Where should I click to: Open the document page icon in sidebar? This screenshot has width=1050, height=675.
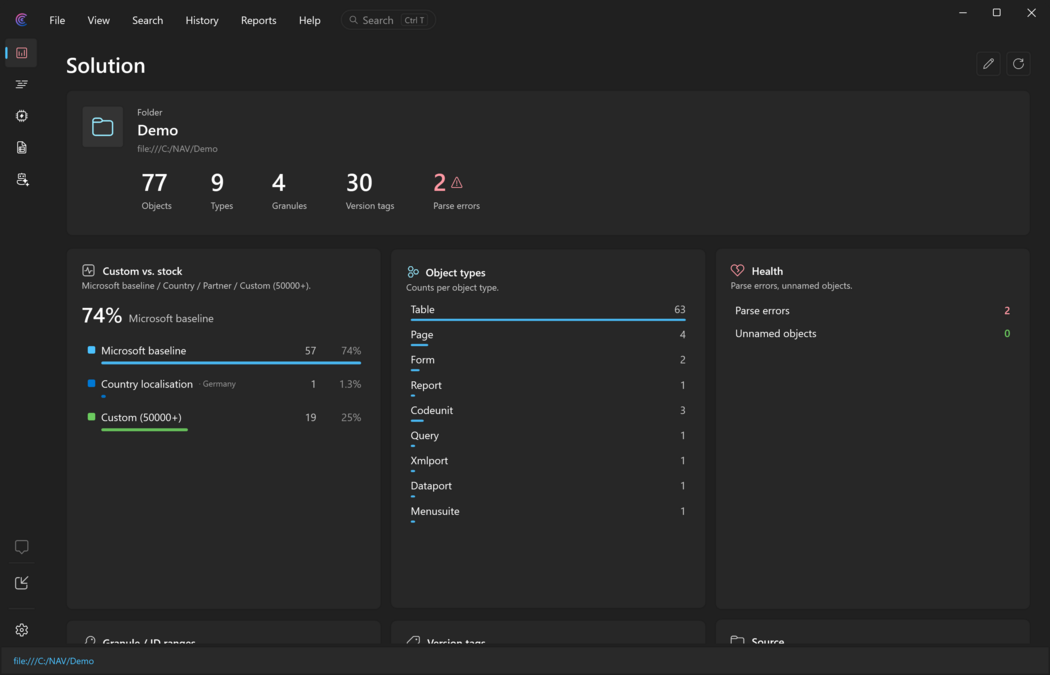tap(21, 147)
